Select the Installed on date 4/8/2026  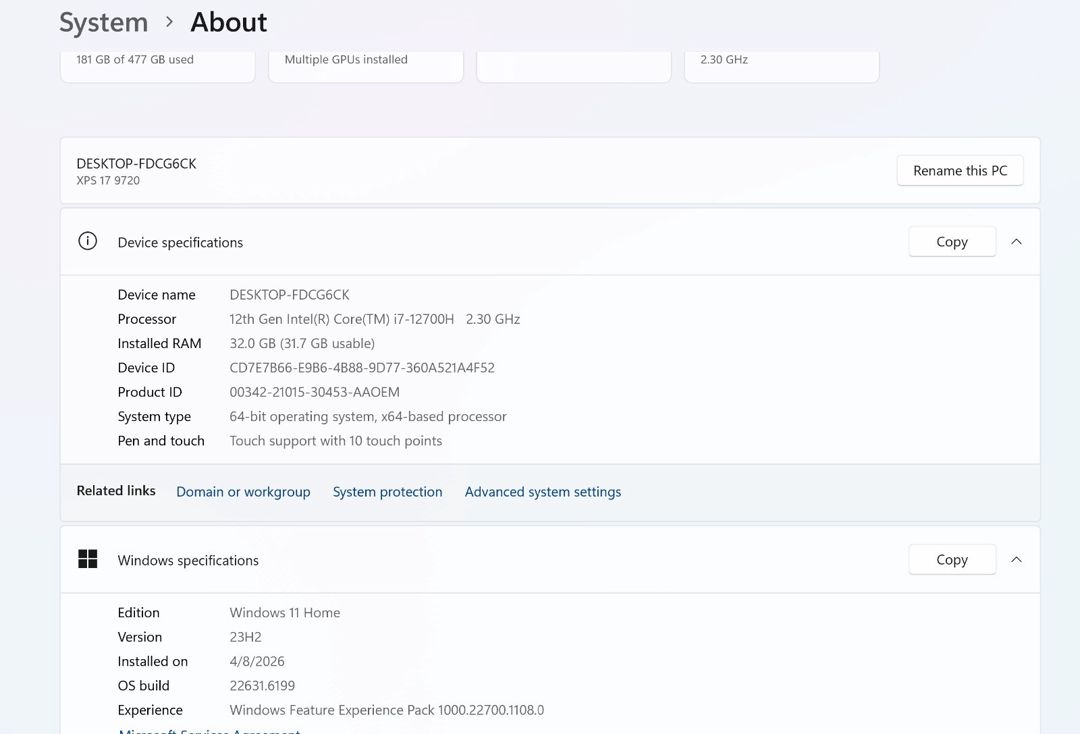[257, 661]
